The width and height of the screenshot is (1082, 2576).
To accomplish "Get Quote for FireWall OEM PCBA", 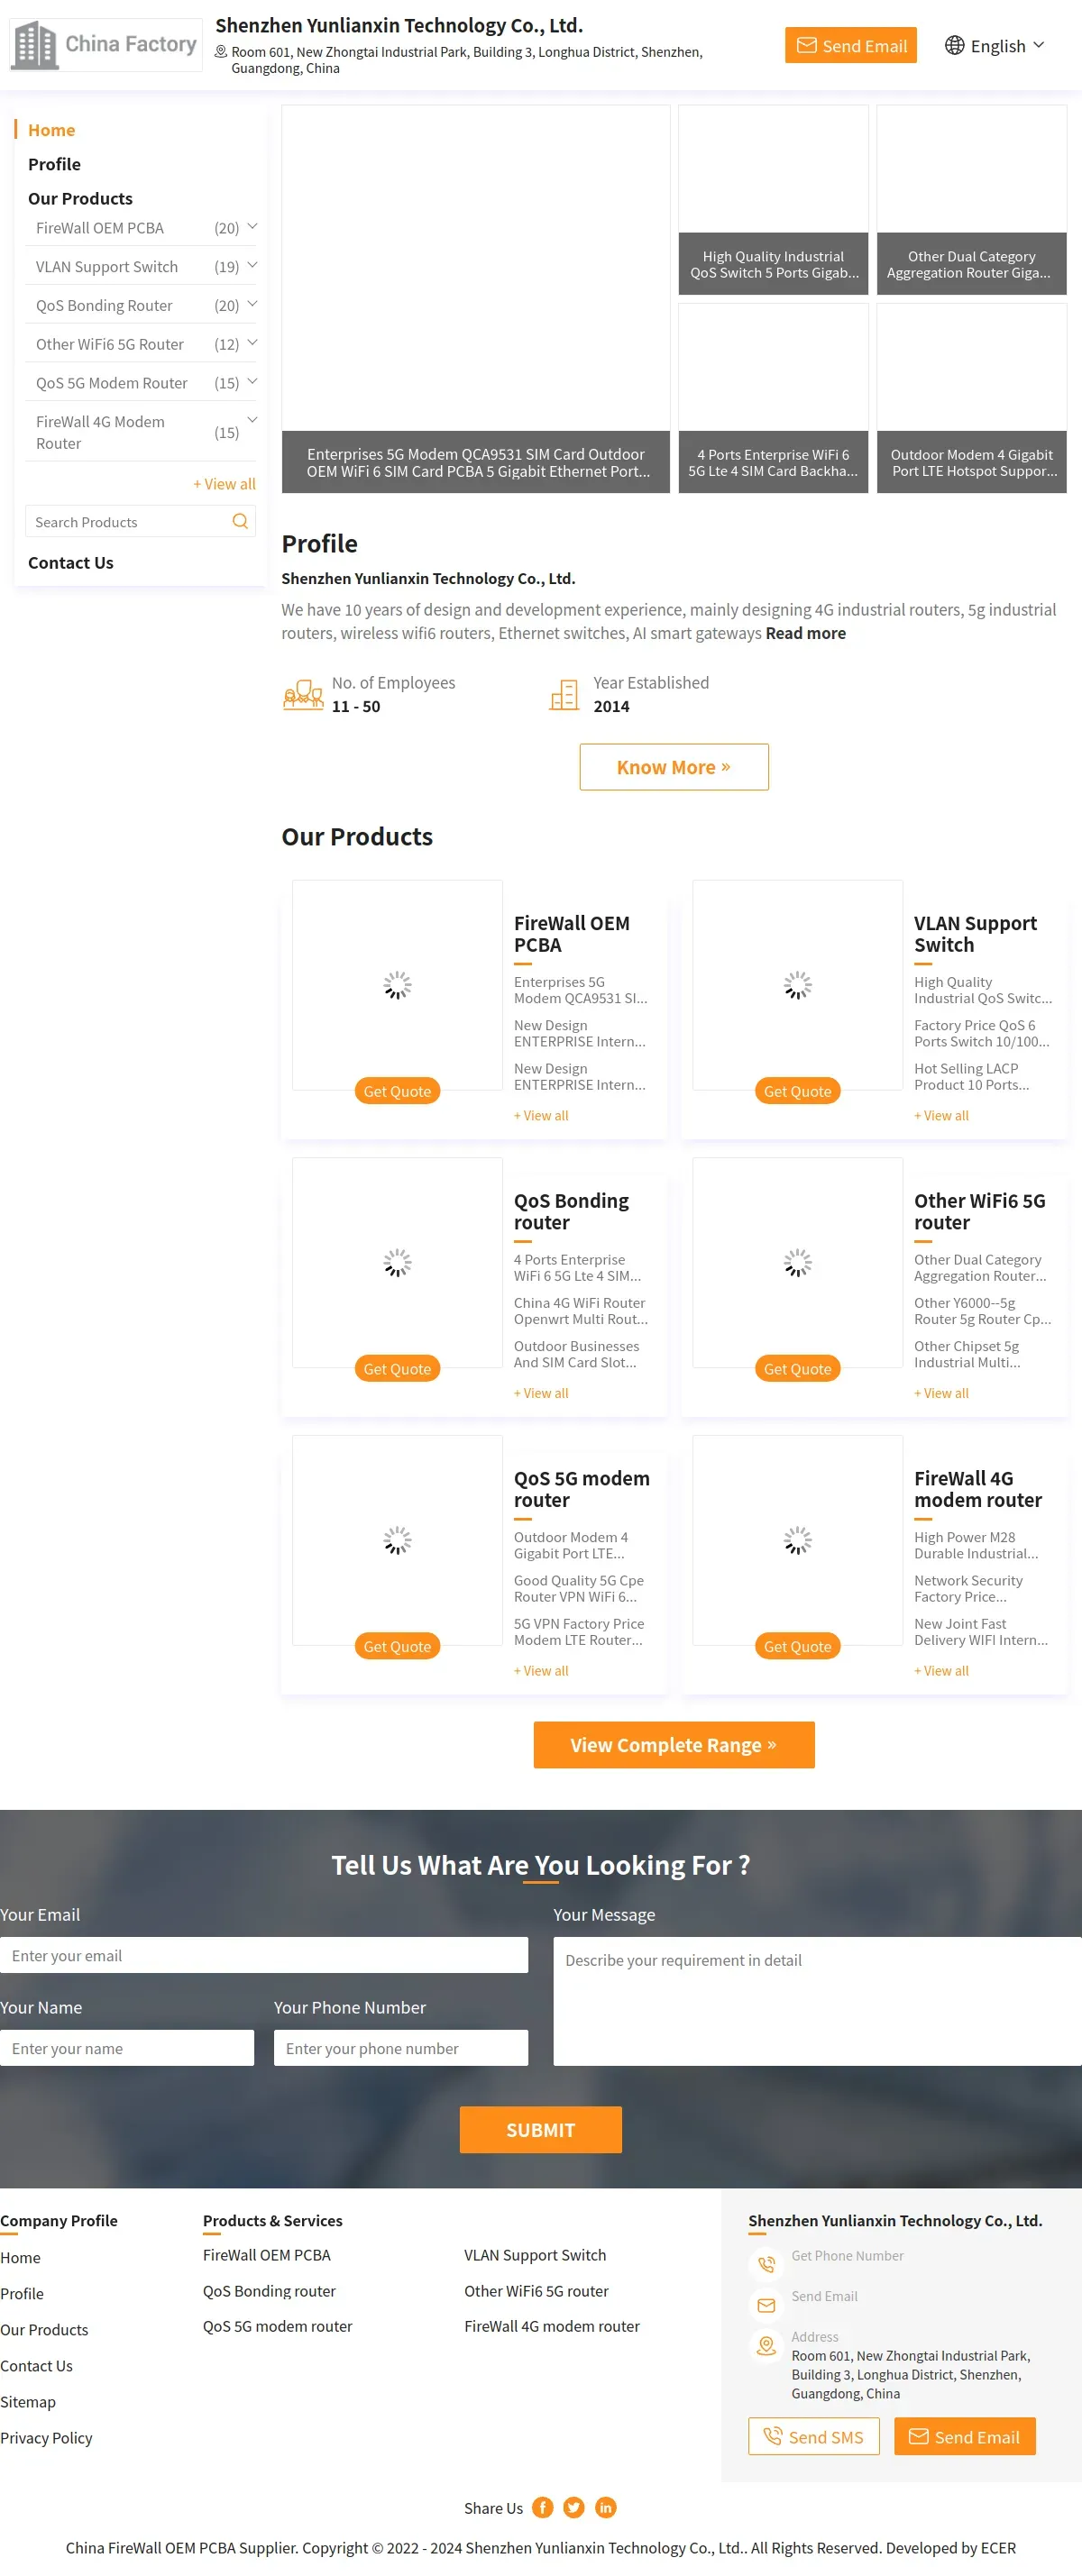I will [397, 1091].
